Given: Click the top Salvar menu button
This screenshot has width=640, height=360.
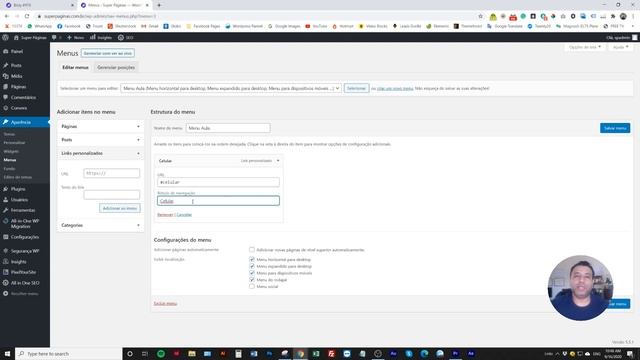Looking at the screenshot, I should (x=615, y=128).
